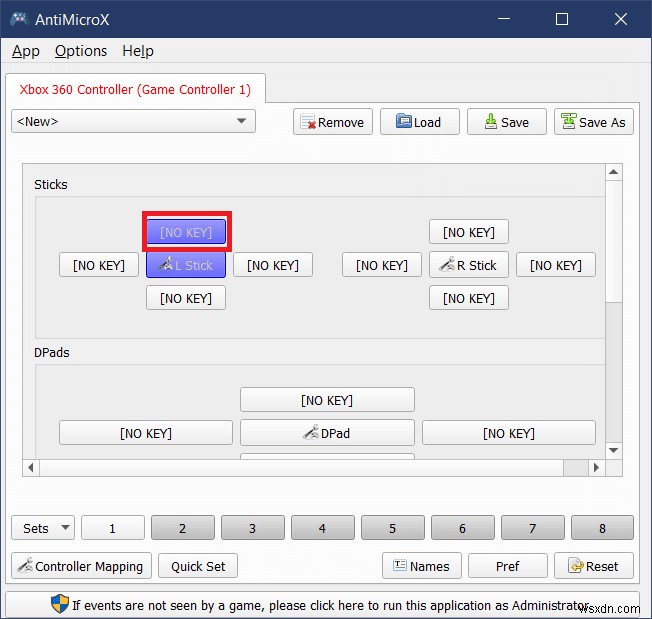Image resolution: width=652 pixels, height=619 pixels.
Task: Open Controller Mapping dialog
Action: [x=82, y=566]
